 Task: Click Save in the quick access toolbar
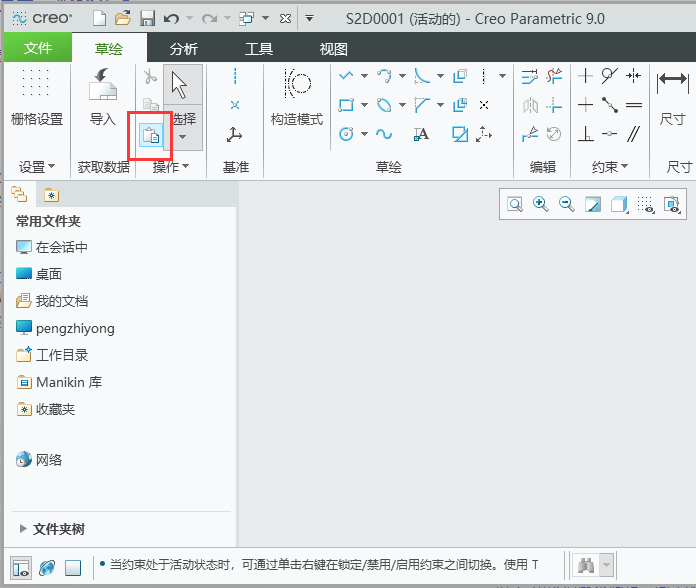[147, 19]
